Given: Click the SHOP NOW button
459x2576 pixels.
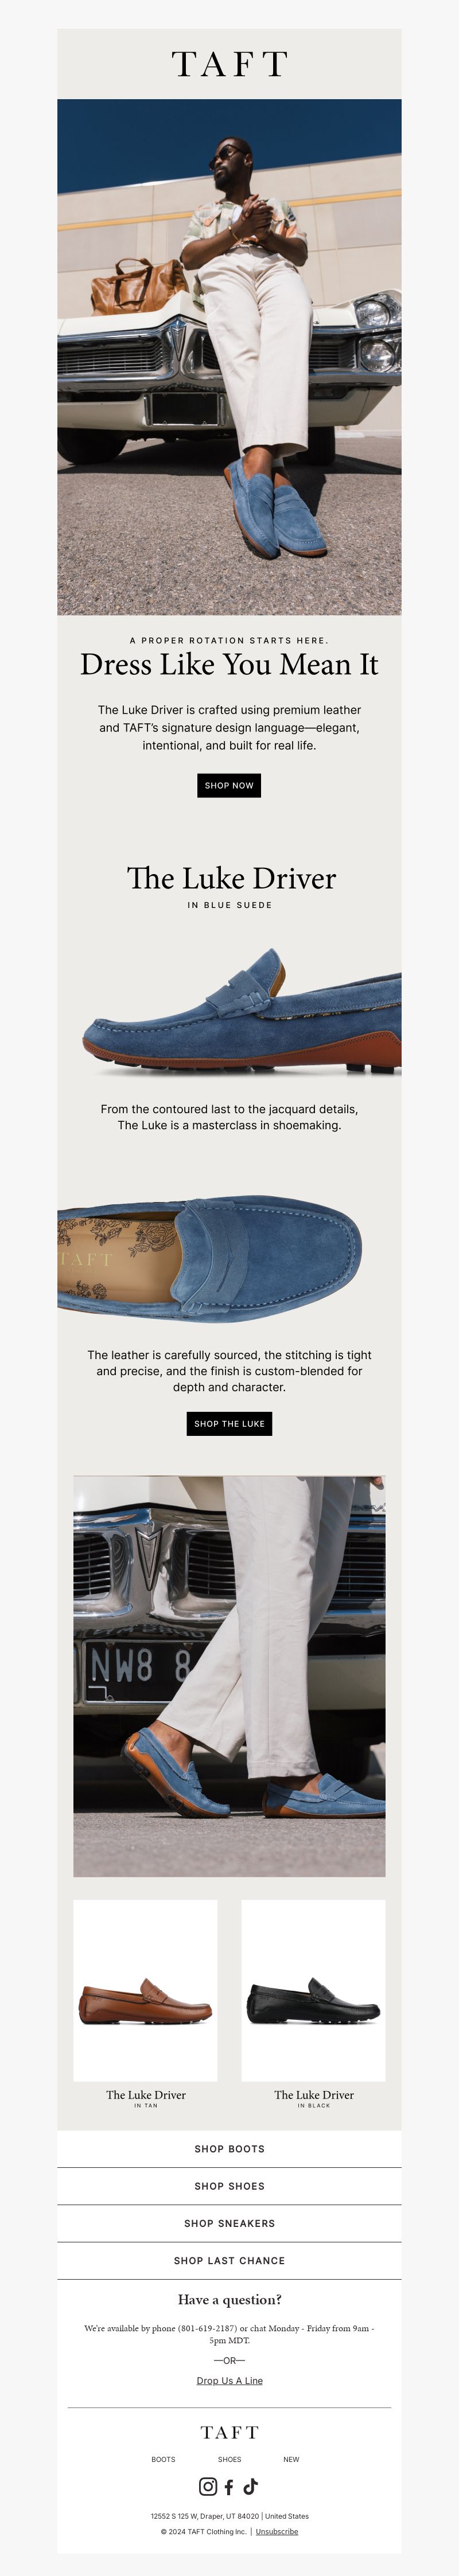Looking at the screenshot, I should click(229, 785).
